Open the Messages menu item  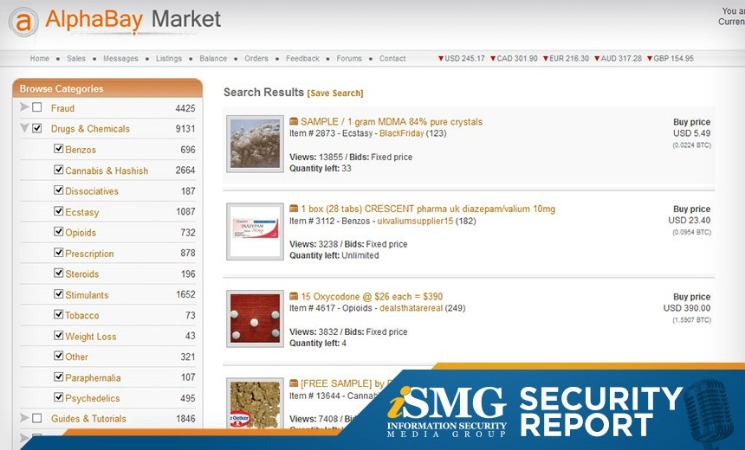121,59
